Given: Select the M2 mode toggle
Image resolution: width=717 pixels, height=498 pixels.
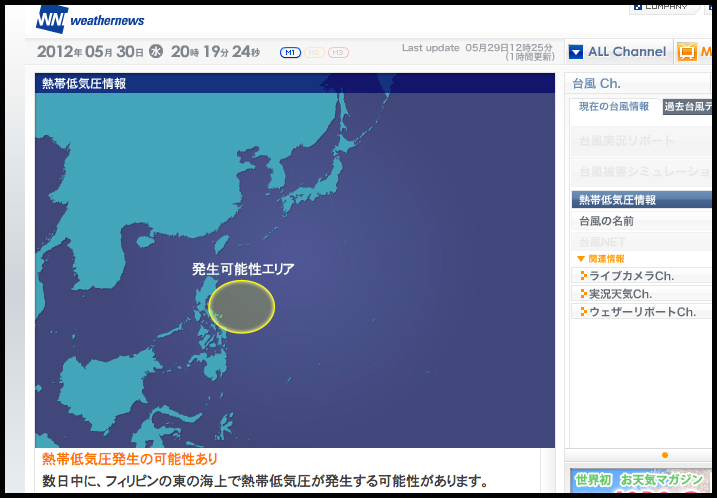Looking at the screenshot, I should [314, 53].
